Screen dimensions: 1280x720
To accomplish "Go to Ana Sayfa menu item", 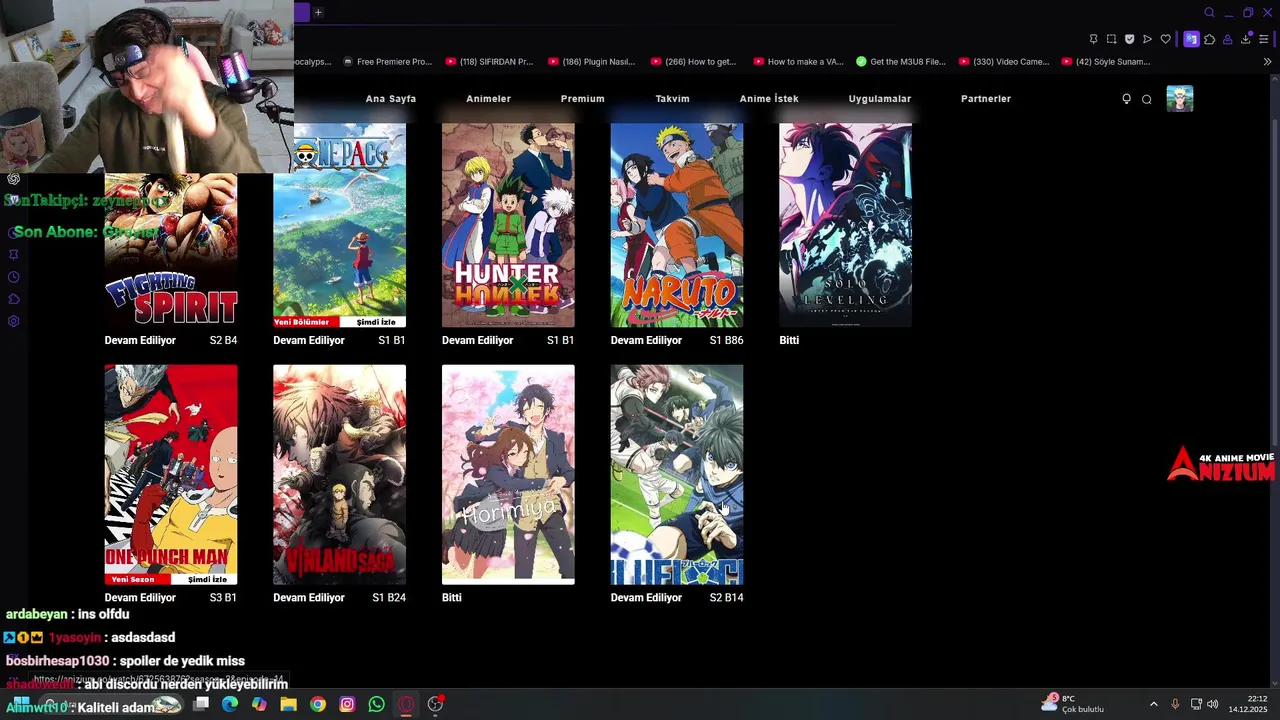I will pos(391,99).
